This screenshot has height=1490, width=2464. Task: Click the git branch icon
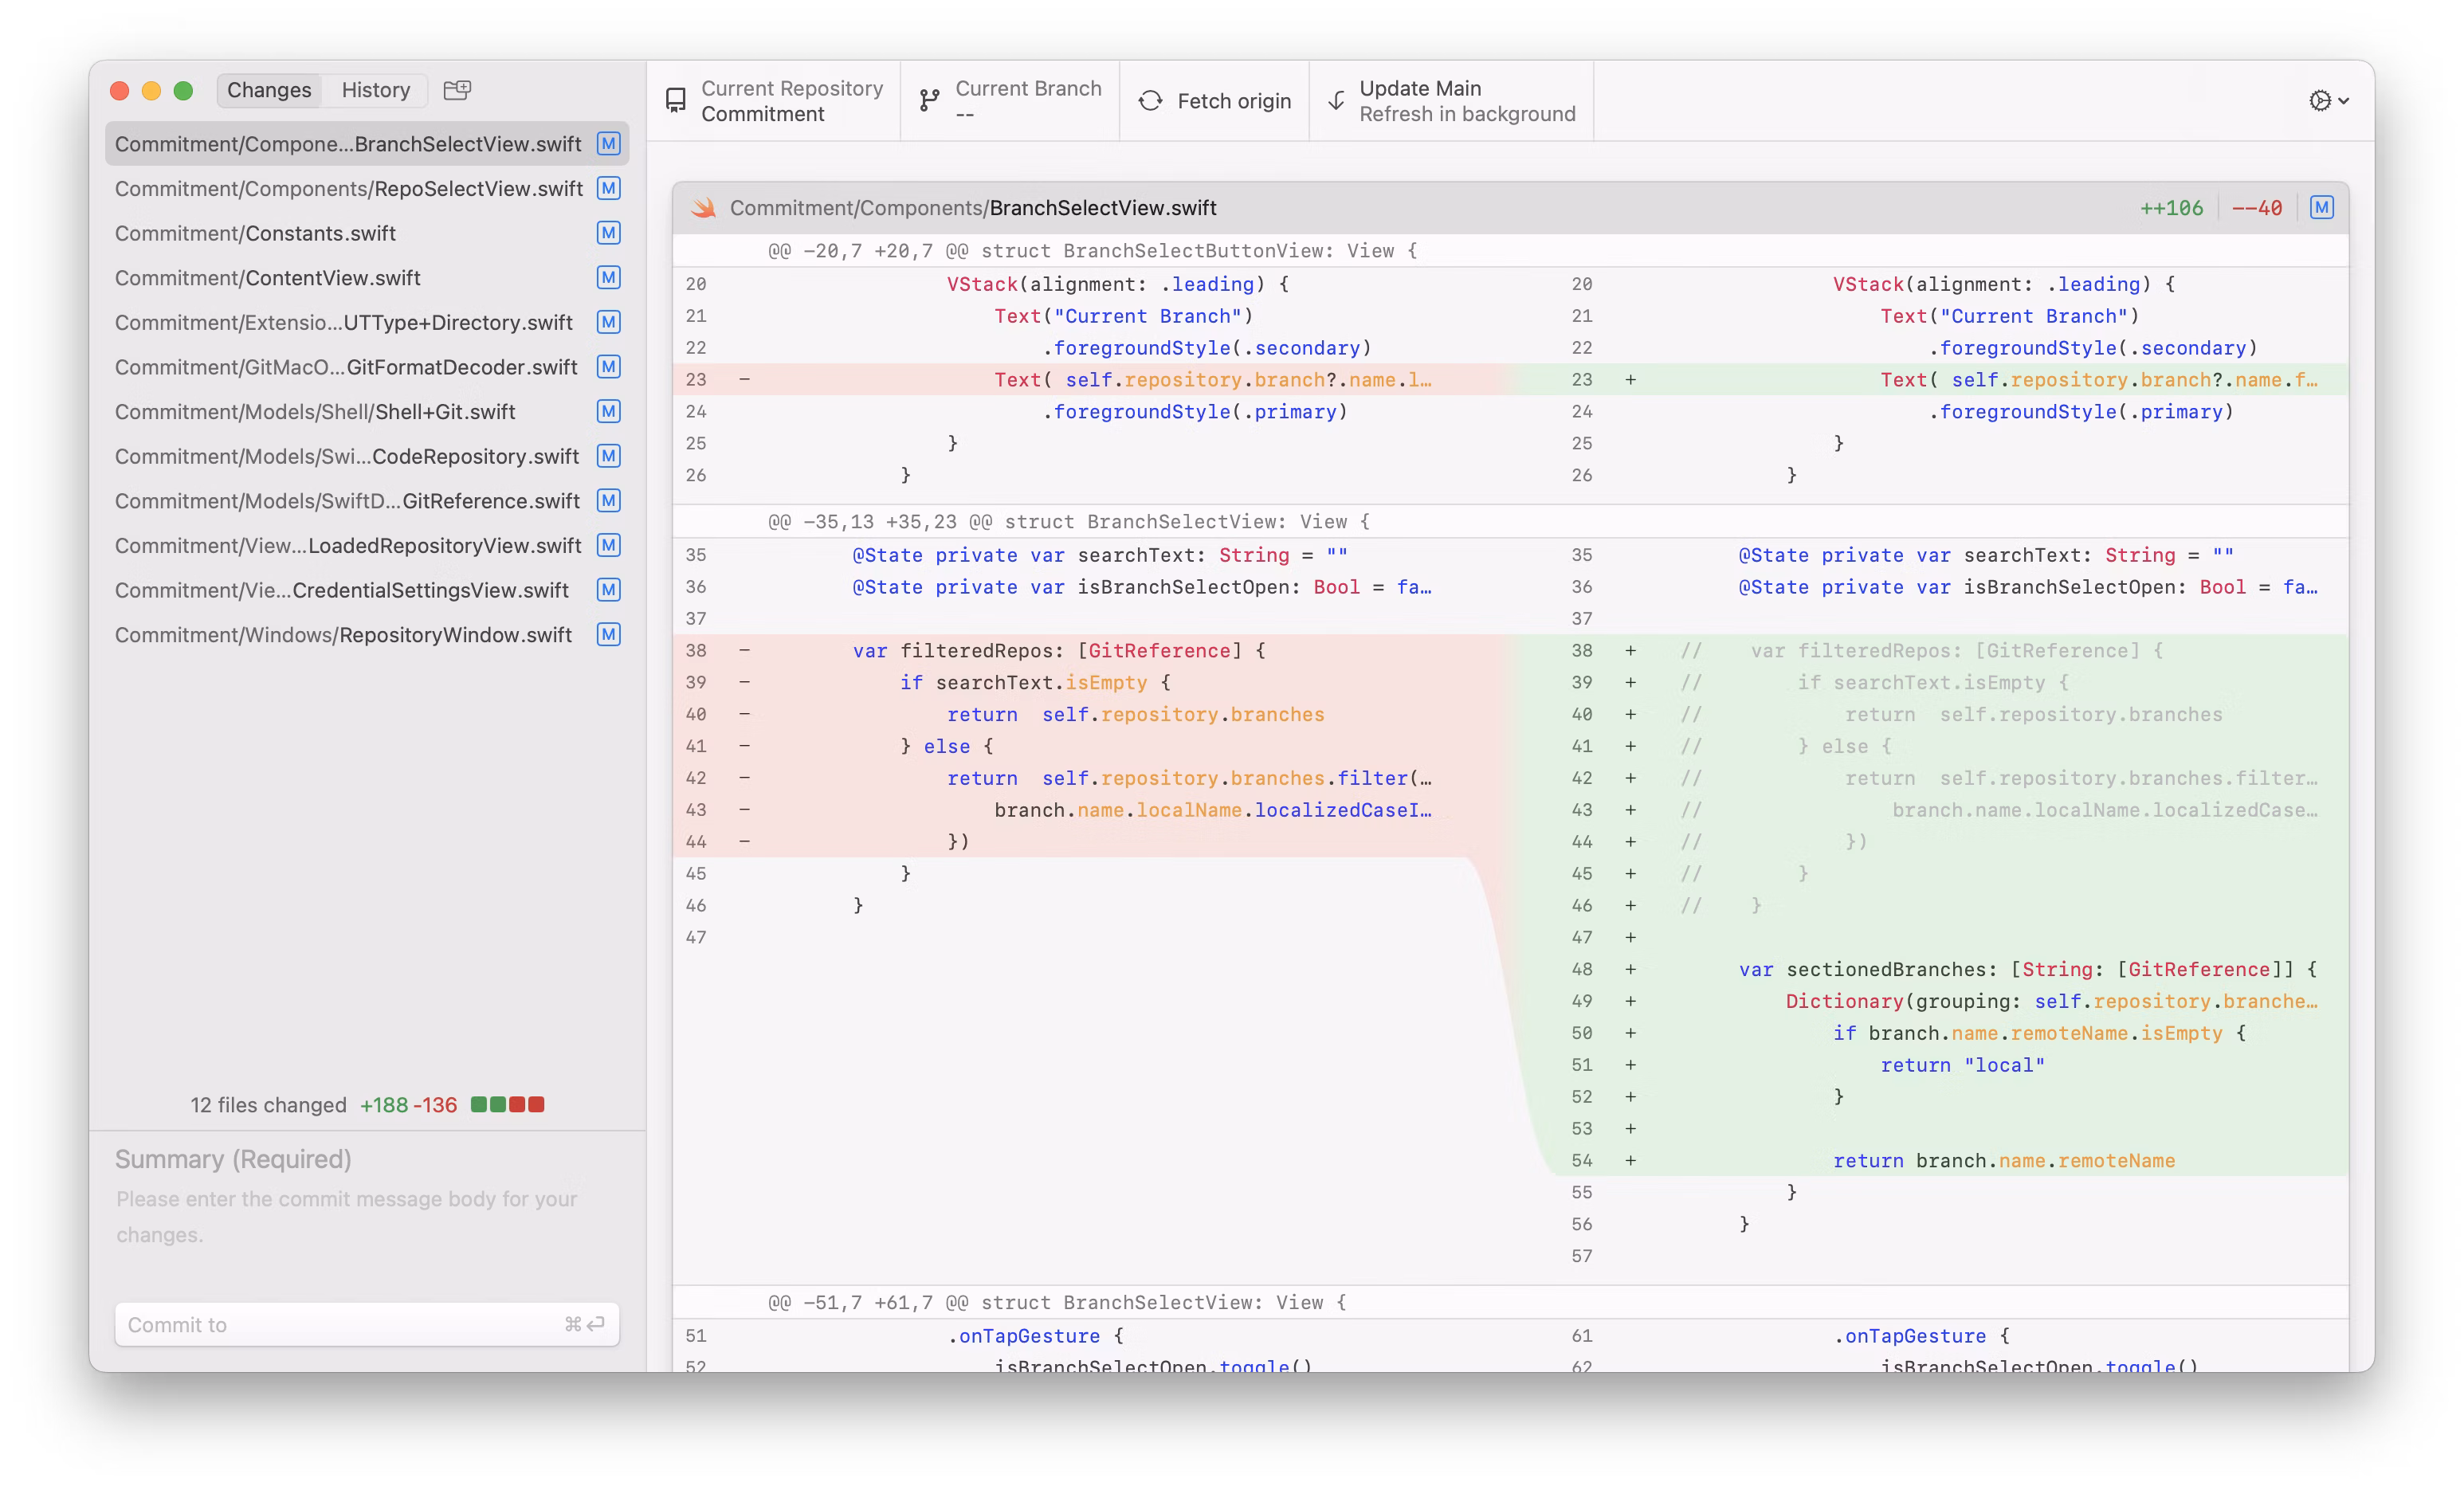click(930, 100)
